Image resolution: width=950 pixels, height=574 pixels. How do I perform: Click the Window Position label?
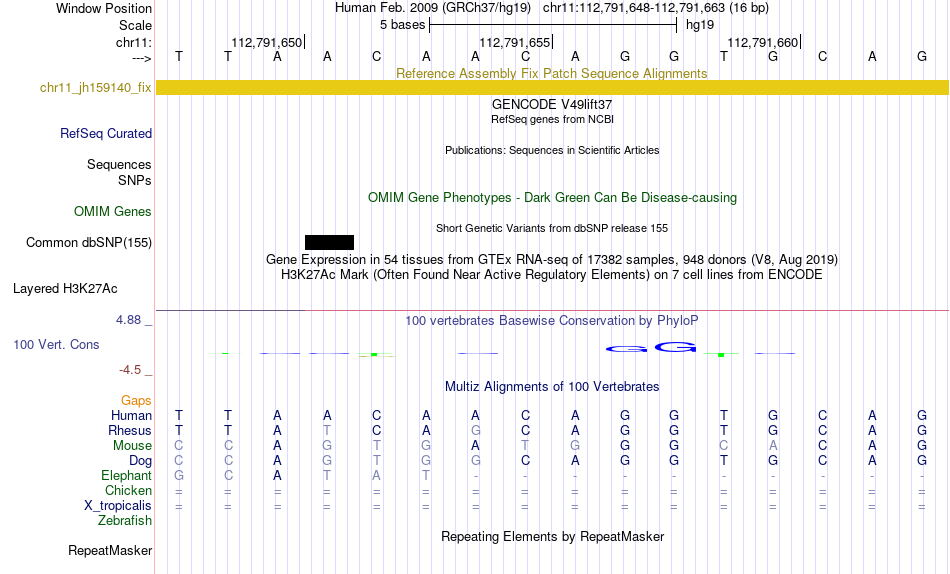click(104, 8)
